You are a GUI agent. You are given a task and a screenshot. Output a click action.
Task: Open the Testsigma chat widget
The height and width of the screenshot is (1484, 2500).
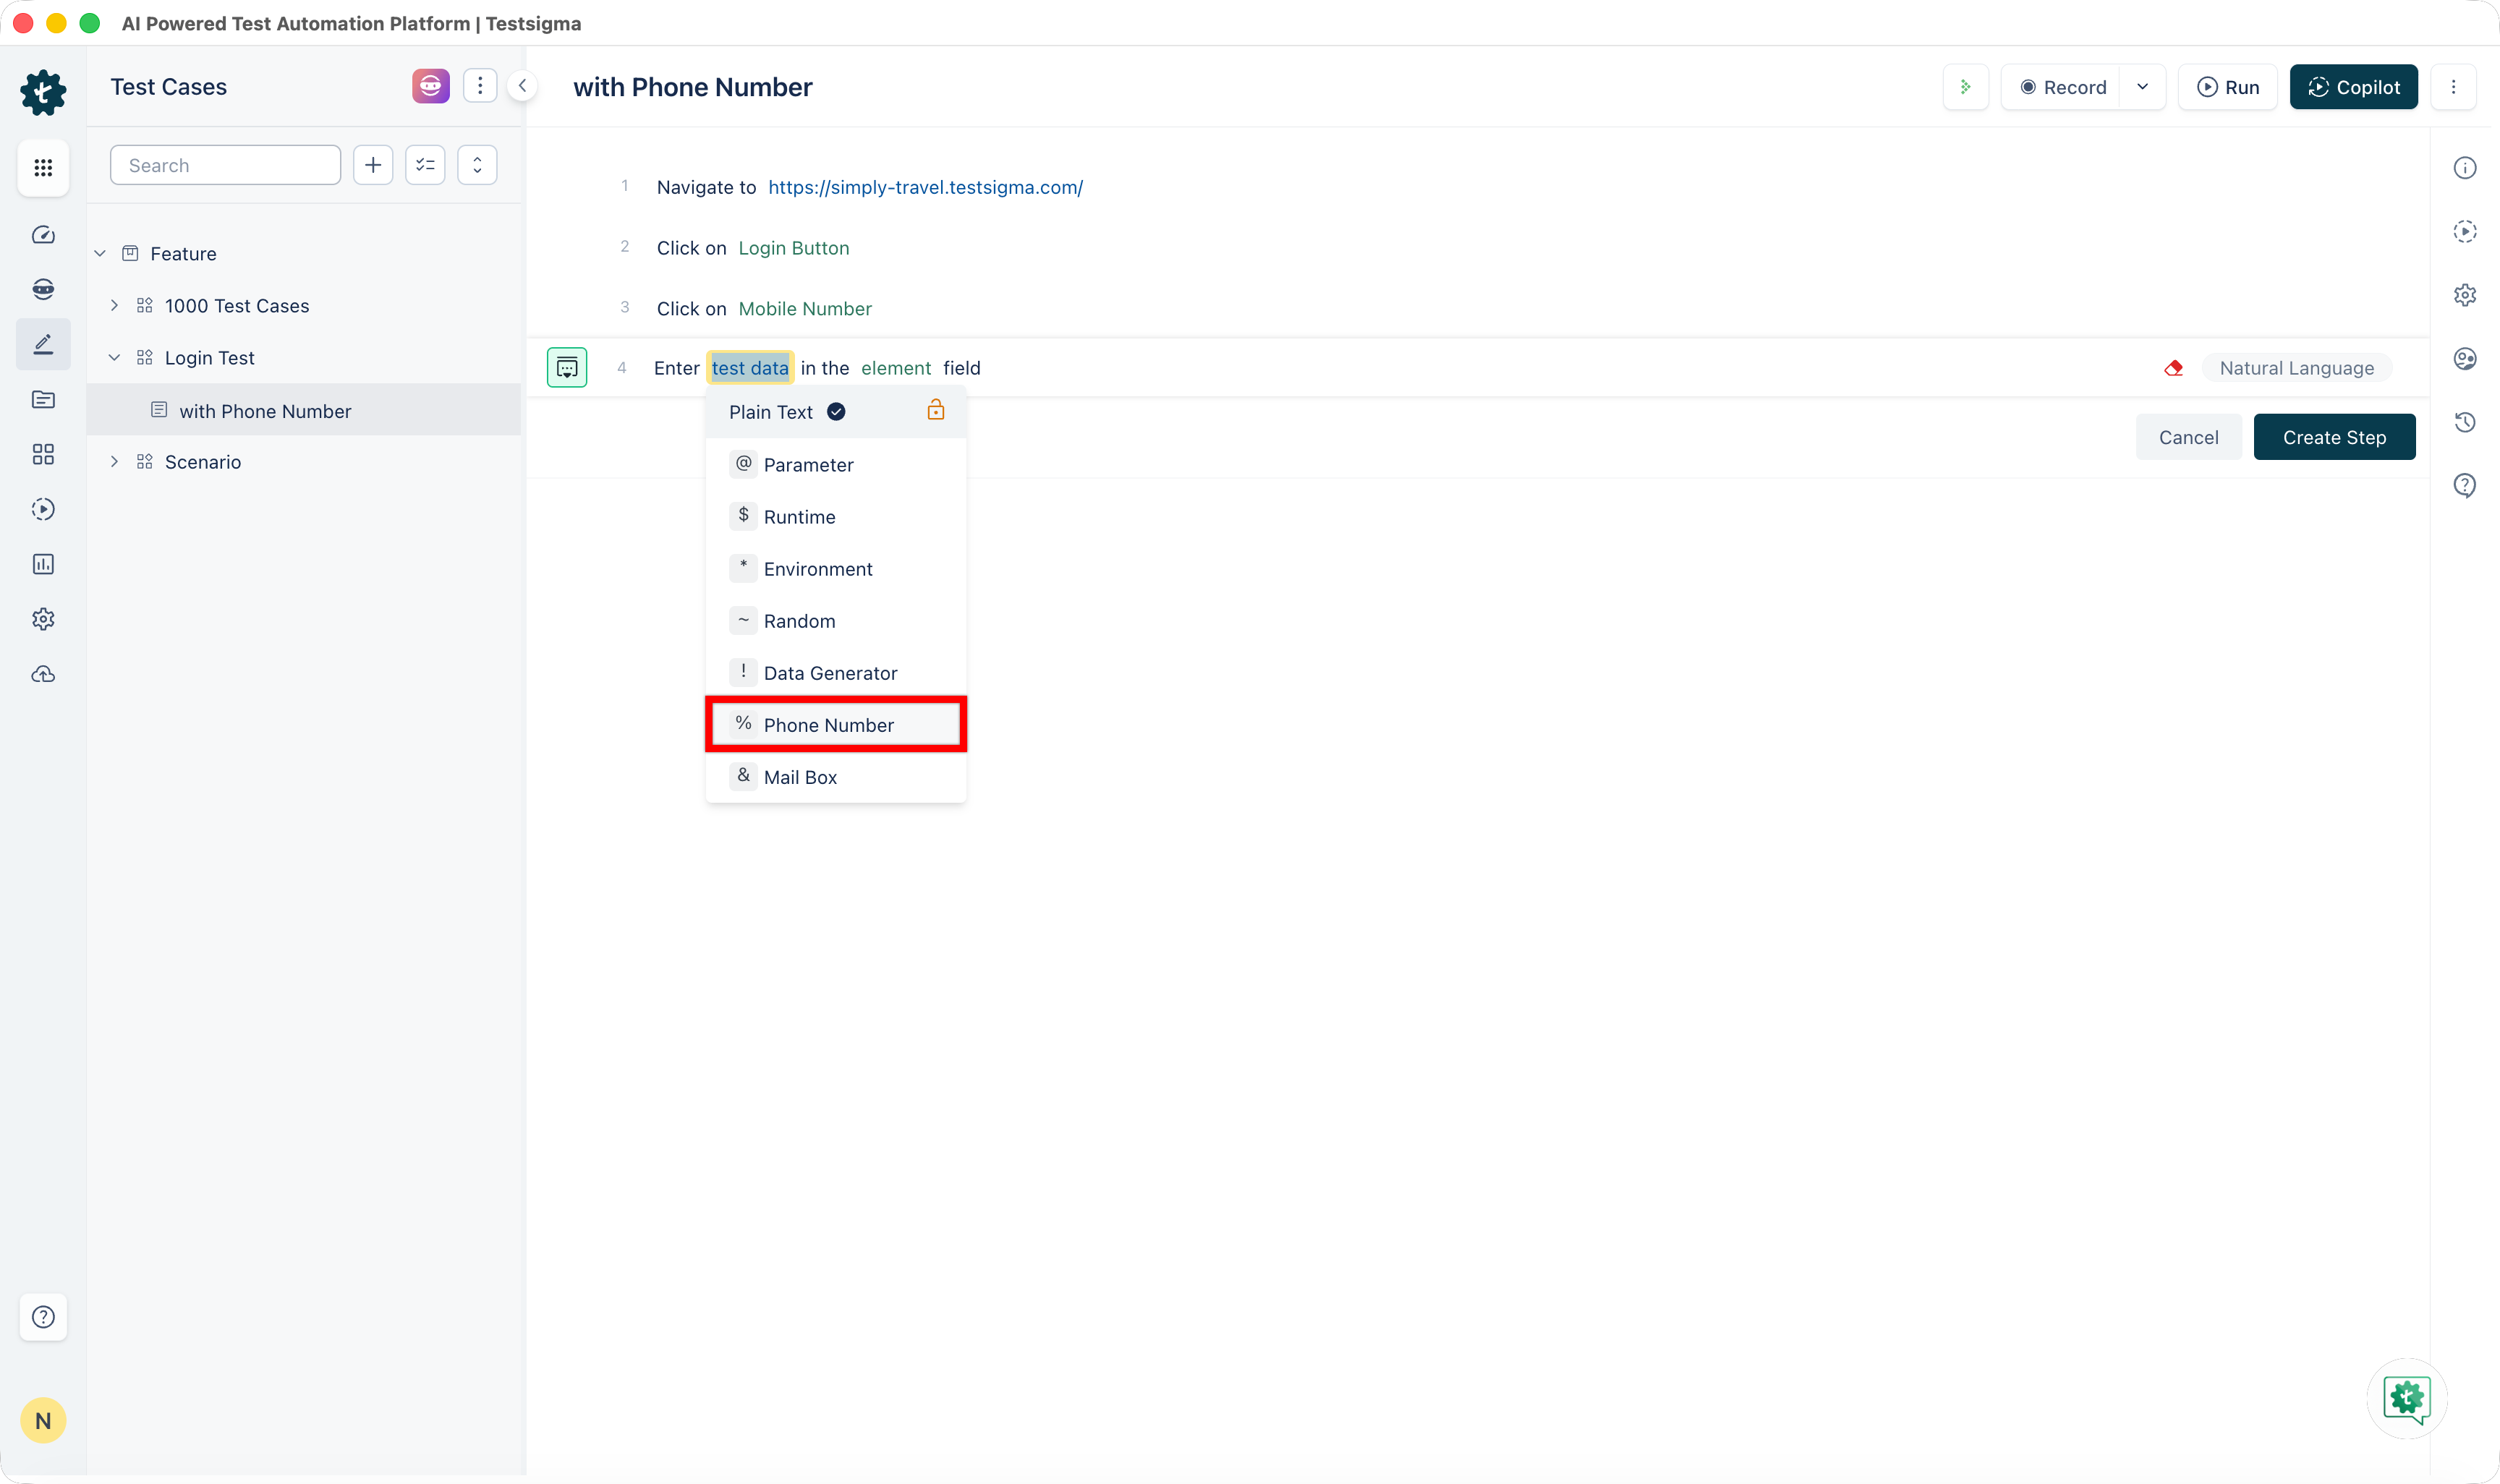click(2407, 1399)
